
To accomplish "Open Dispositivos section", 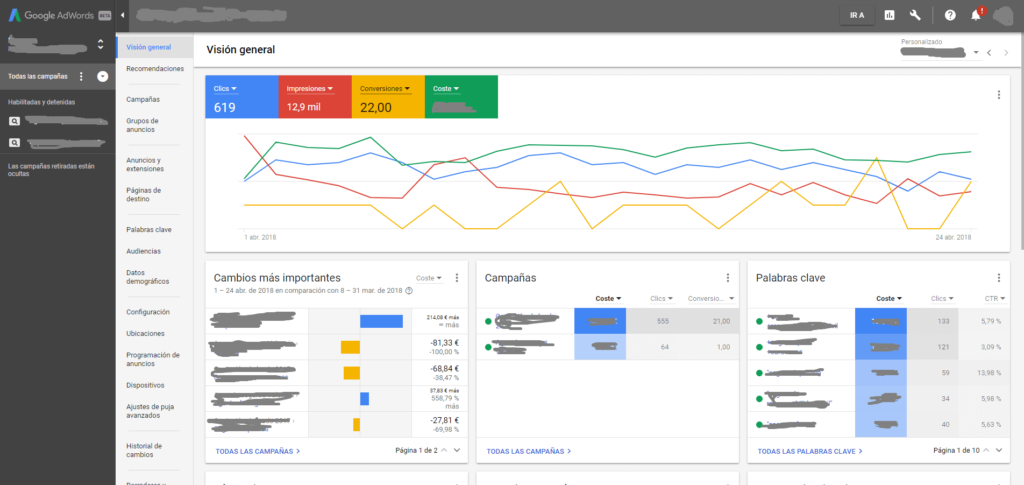I will 145,385.
